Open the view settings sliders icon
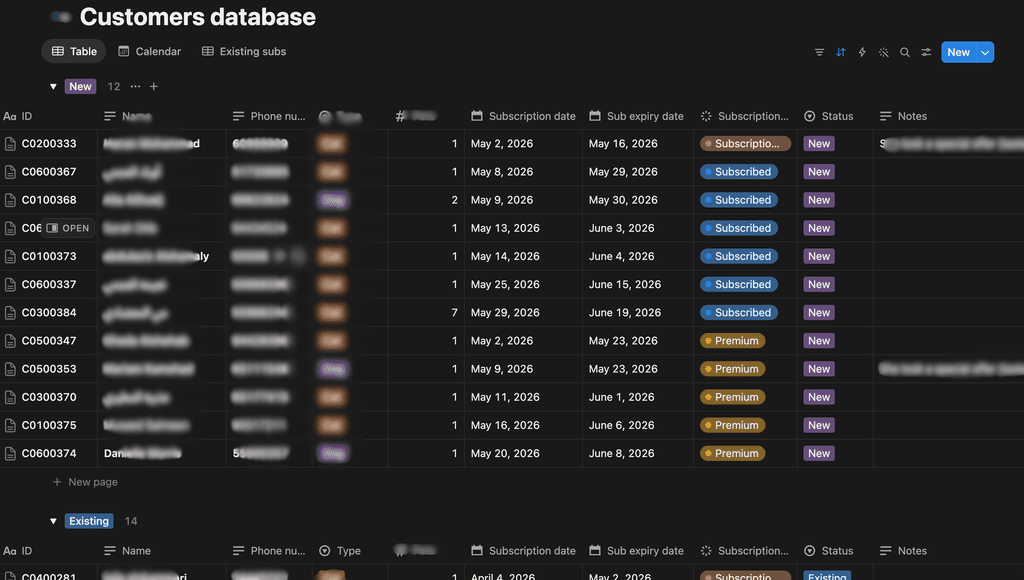 coord(926,52)
